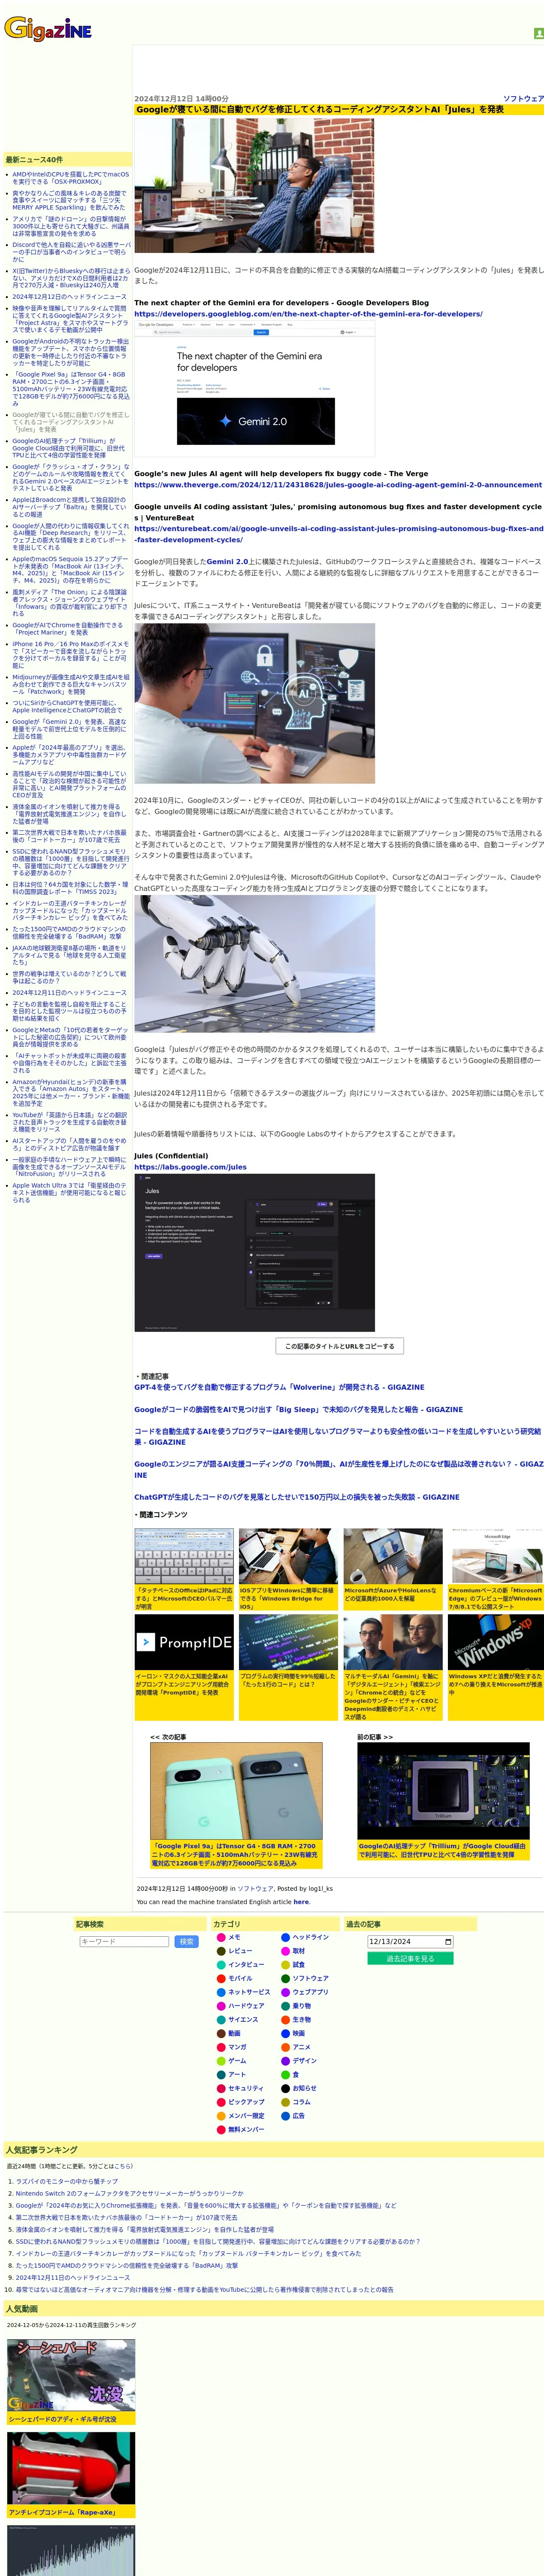The height and width of the screenshot is (2576, 544).
Task: Click the green user icon at top right
Action: click(538, 33)
